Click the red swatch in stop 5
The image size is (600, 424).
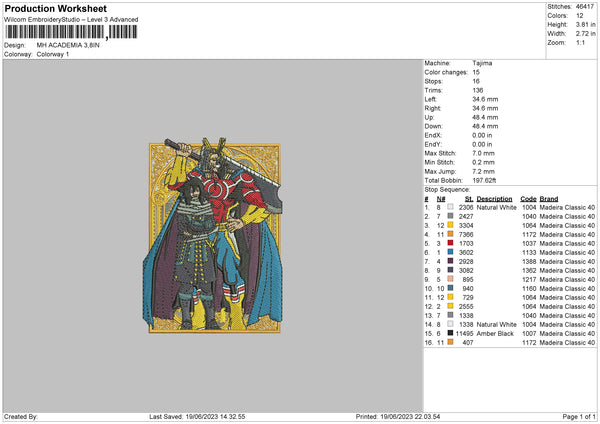coord(450,243)
